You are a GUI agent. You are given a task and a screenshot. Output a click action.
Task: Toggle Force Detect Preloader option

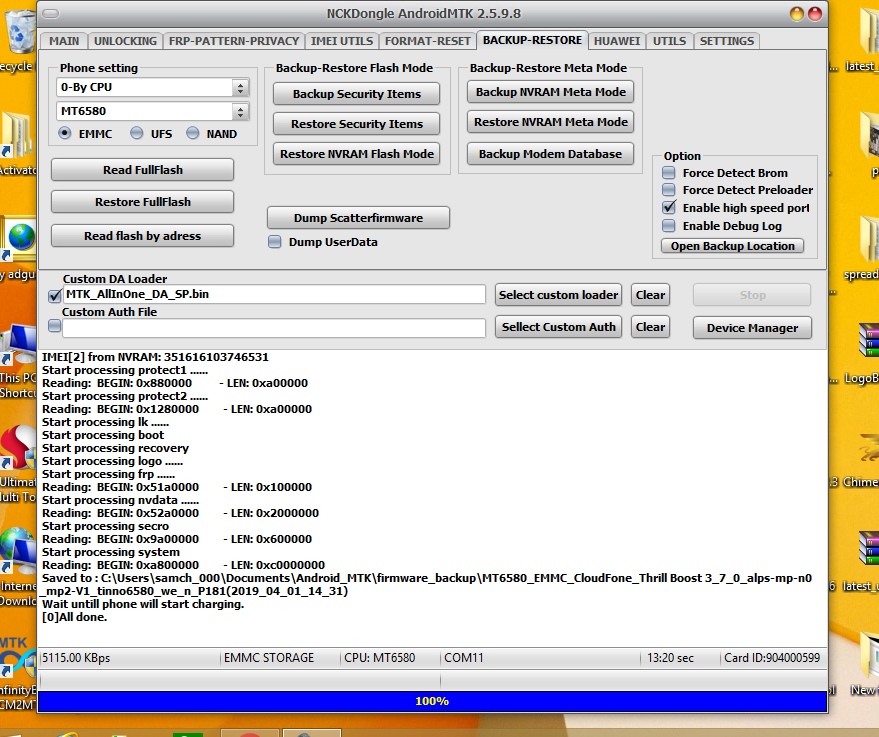pos(669,189)
